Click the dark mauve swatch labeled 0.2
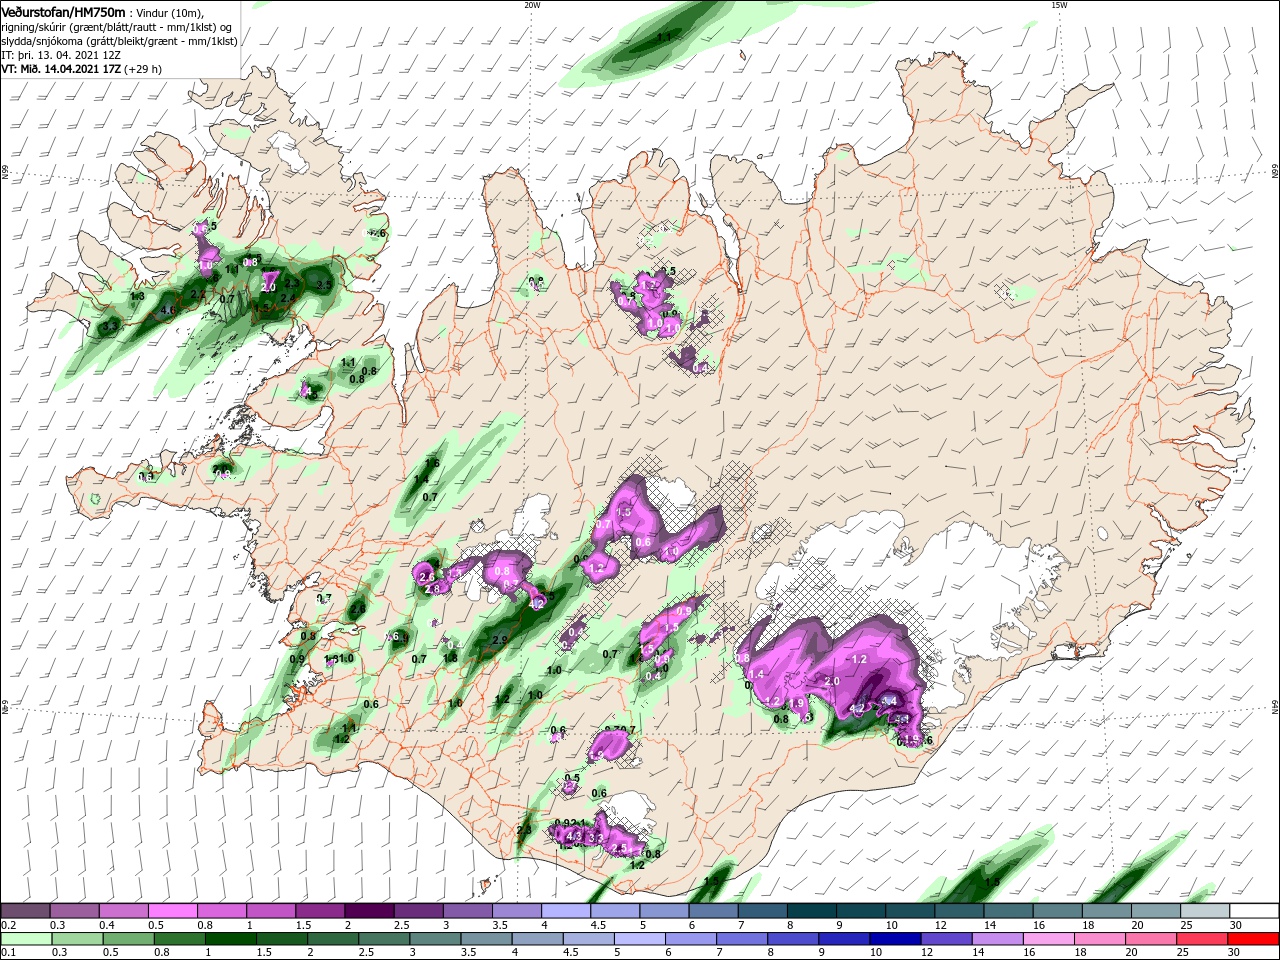1280x960 pixels. point(25,911)
